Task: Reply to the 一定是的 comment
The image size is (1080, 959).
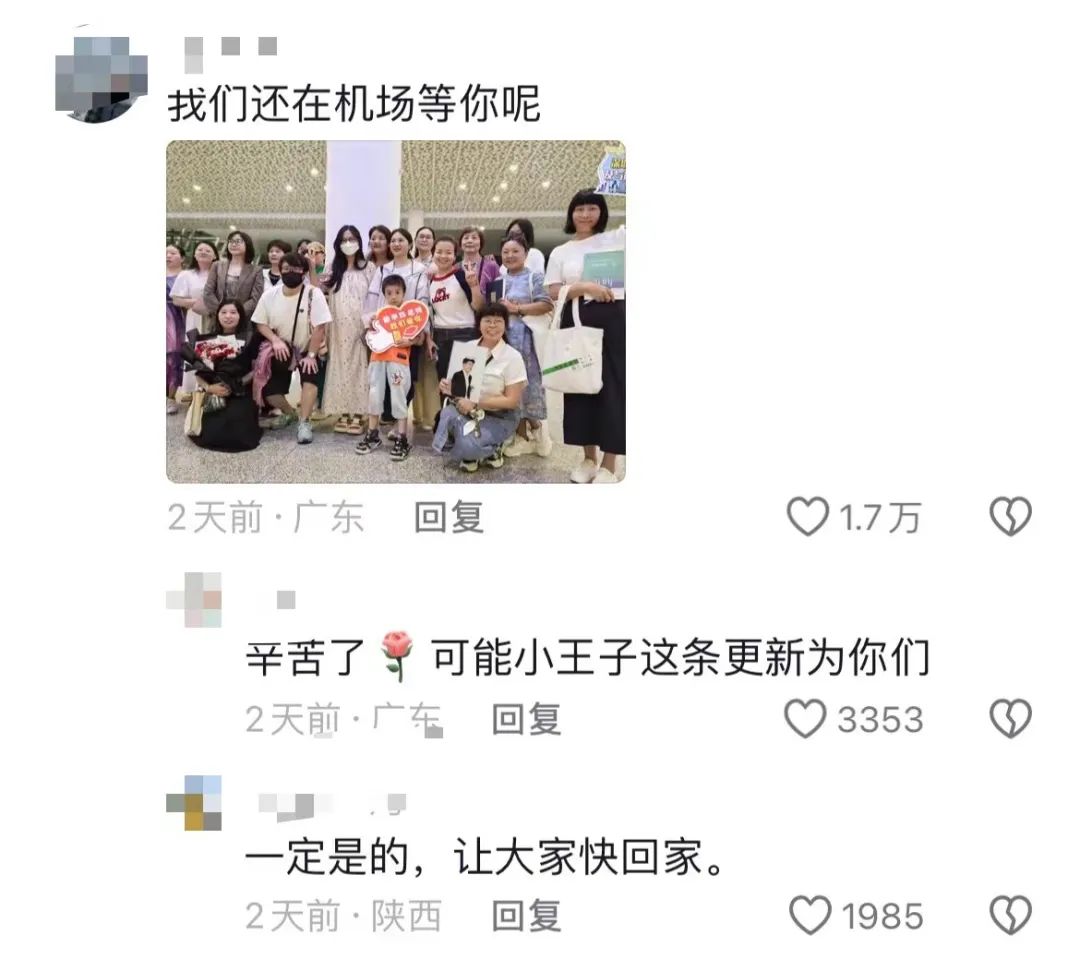Action: click(x=526, y=916)
